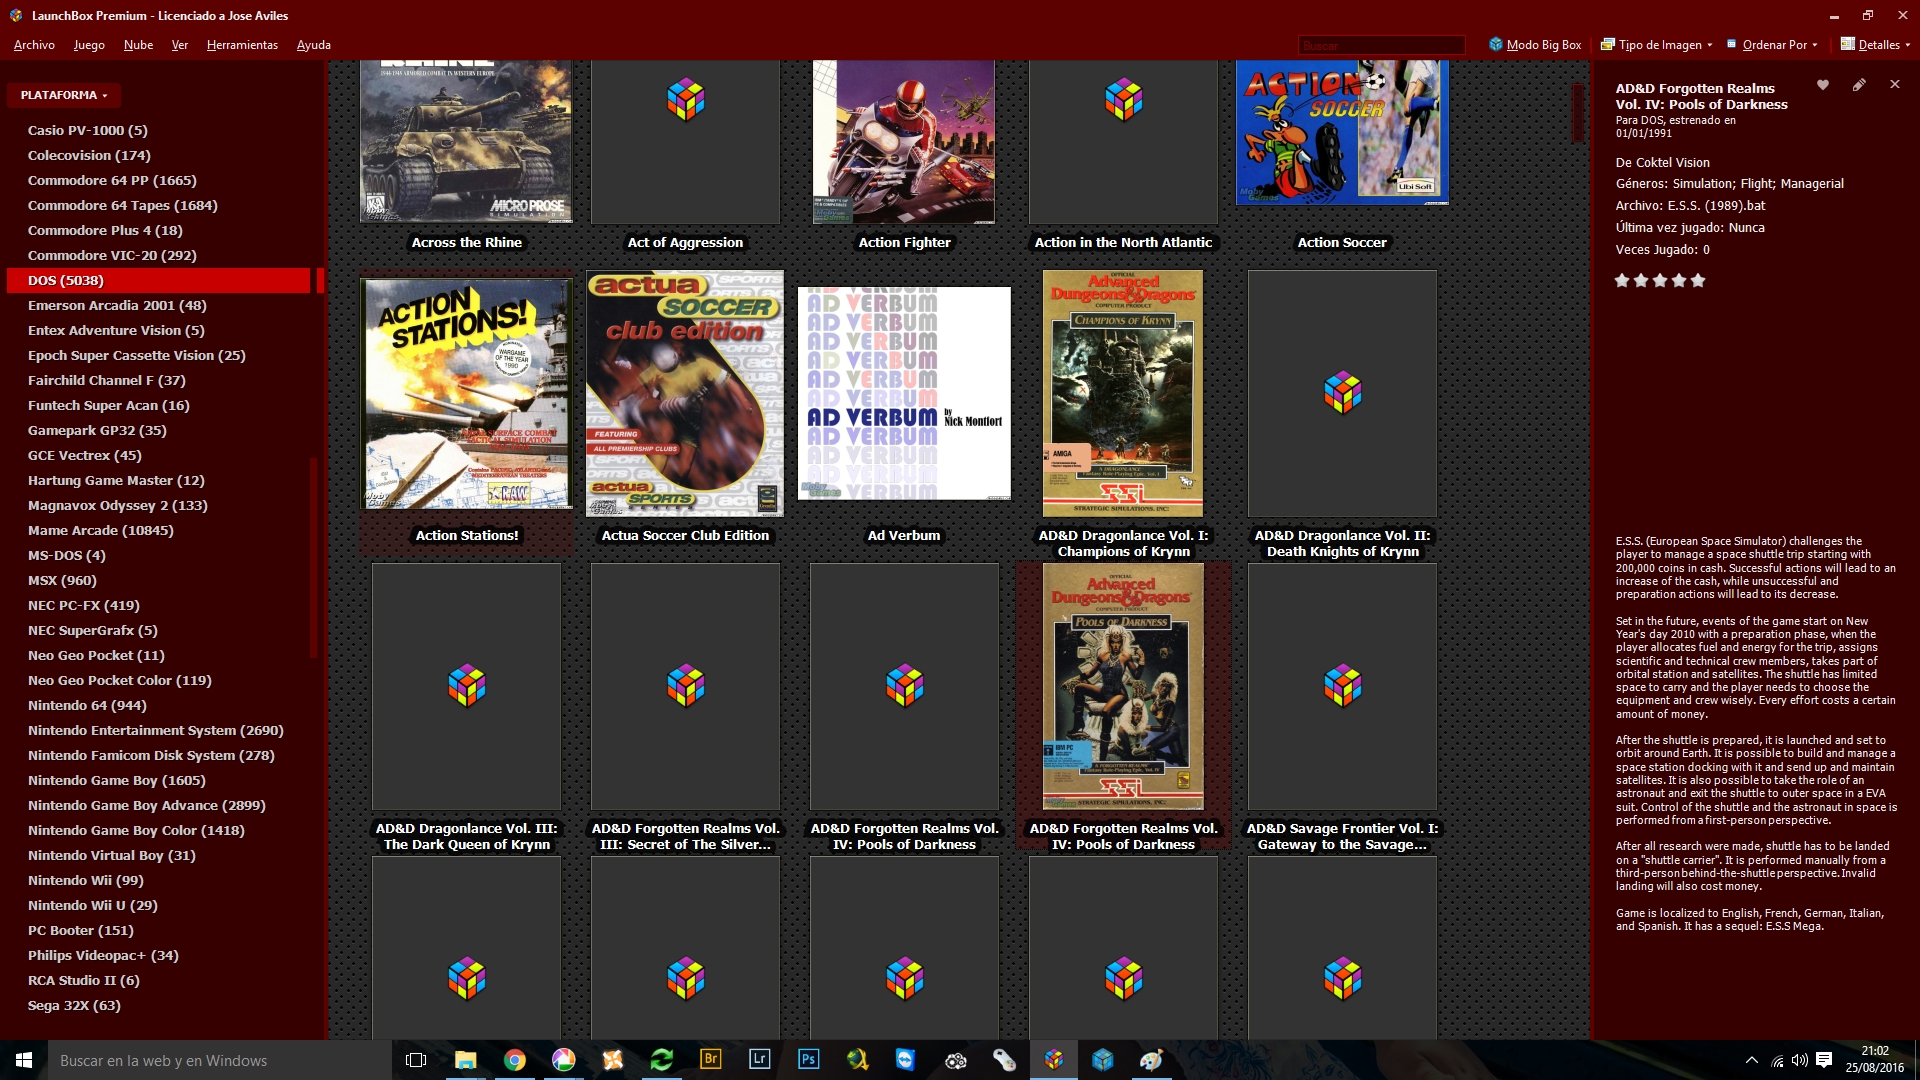Set rating to the fifth star
Screen dimensions: 1920x1080
pyautogui.click(x=1698, y=281)
